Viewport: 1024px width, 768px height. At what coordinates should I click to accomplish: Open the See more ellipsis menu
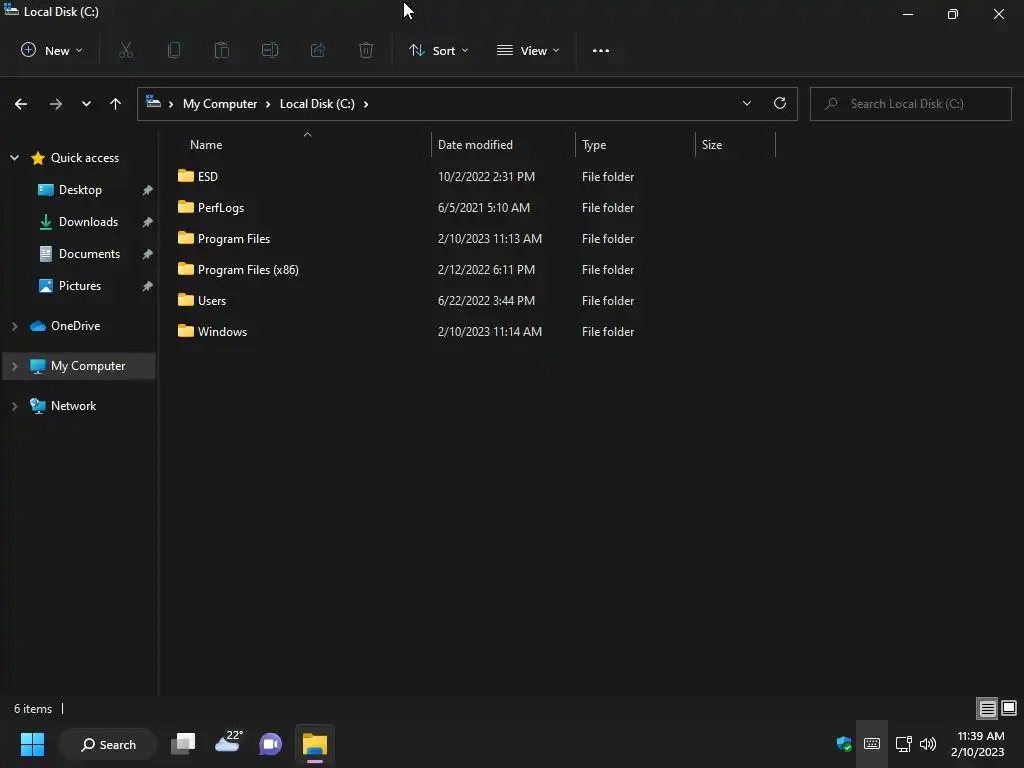[601, 50]
